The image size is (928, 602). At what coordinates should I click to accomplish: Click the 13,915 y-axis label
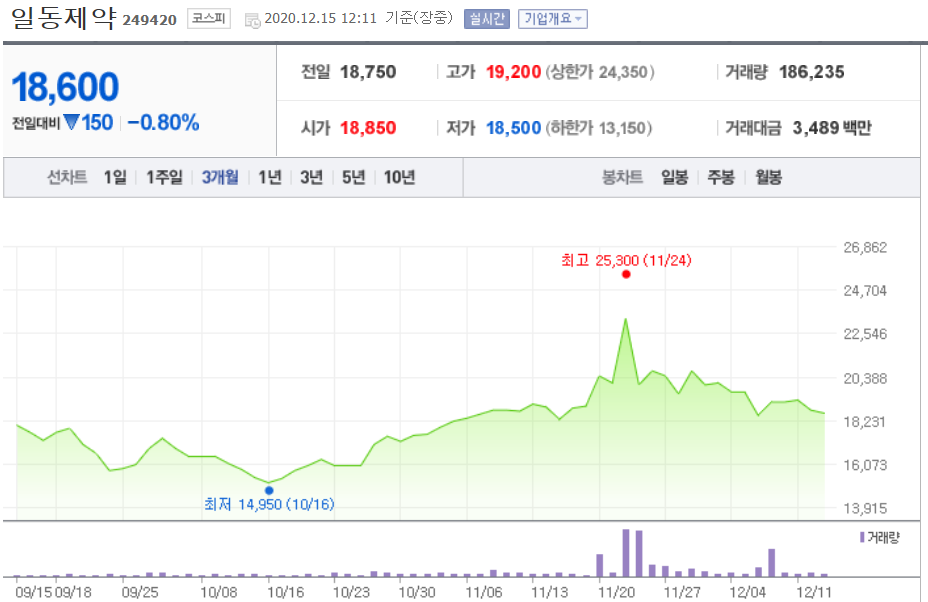click(865, 508)
